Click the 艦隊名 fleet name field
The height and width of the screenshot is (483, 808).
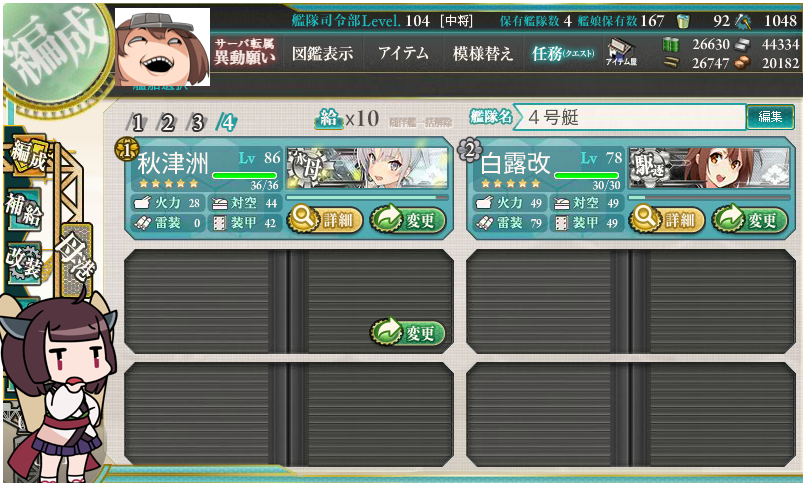click(x=630, y=117)
